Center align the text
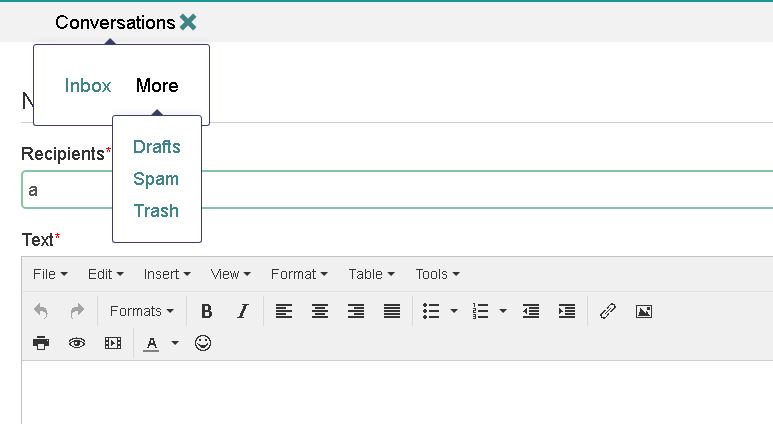773x424 pixels. (320, 311)
